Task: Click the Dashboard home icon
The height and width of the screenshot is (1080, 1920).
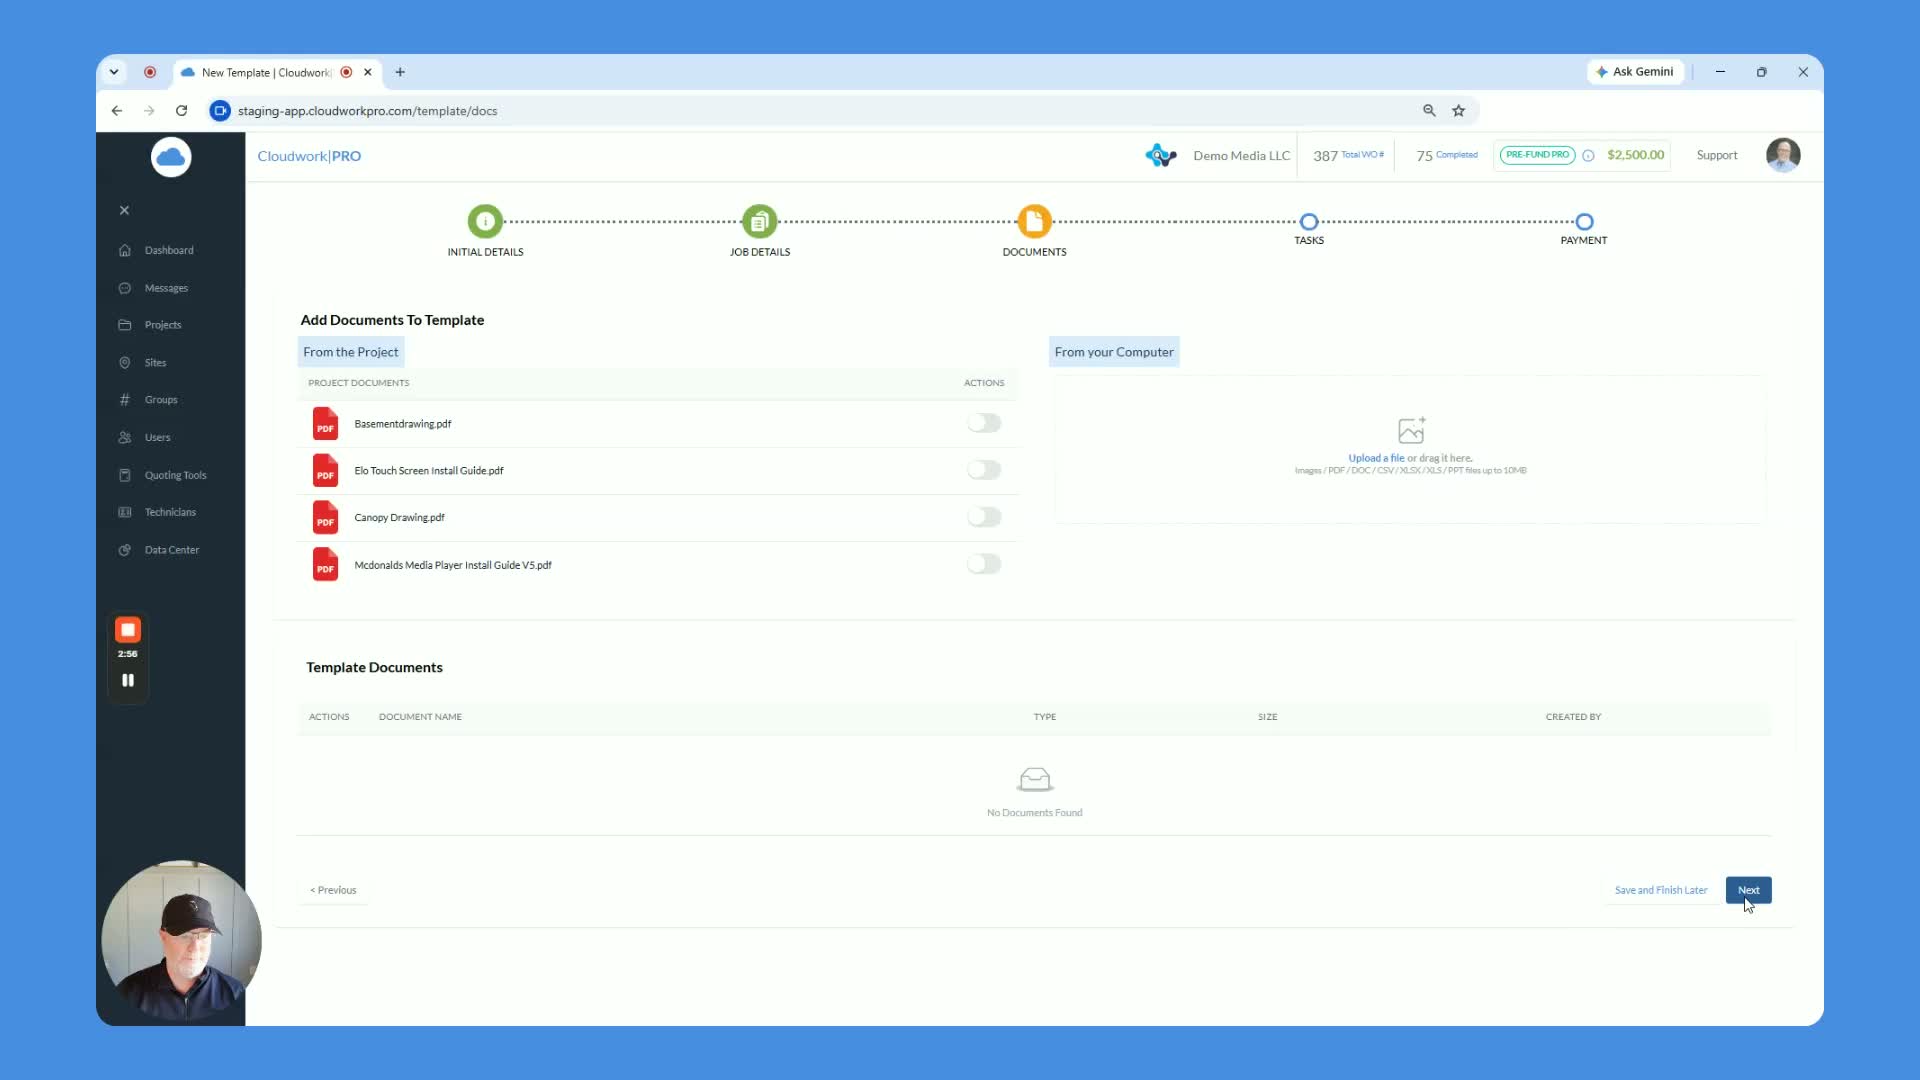Action: pos(125,250)
